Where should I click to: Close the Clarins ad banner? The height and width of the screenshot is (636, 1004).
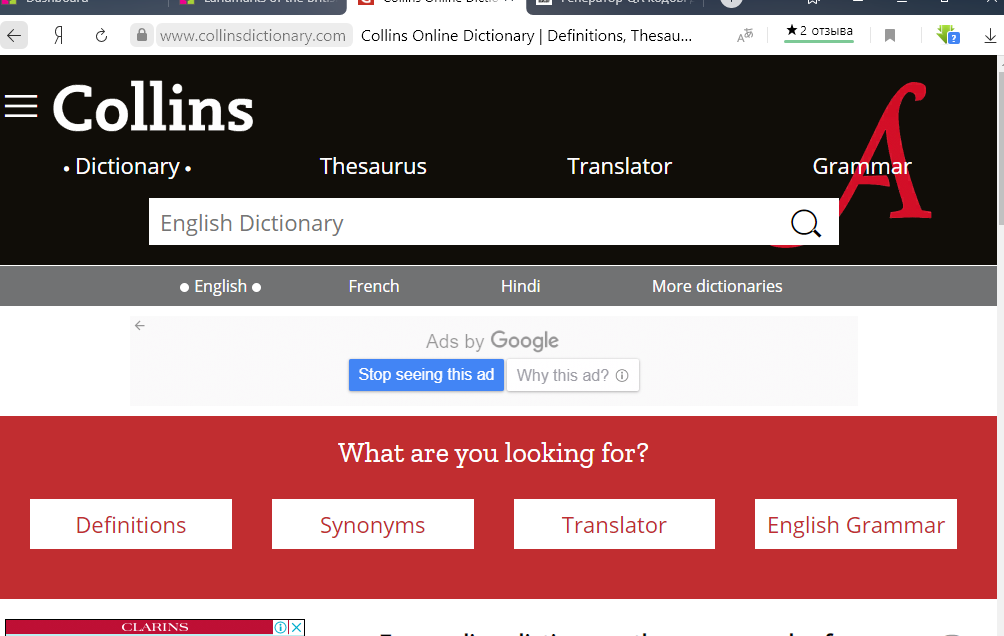pyautogui.click(x=296, y=628)
